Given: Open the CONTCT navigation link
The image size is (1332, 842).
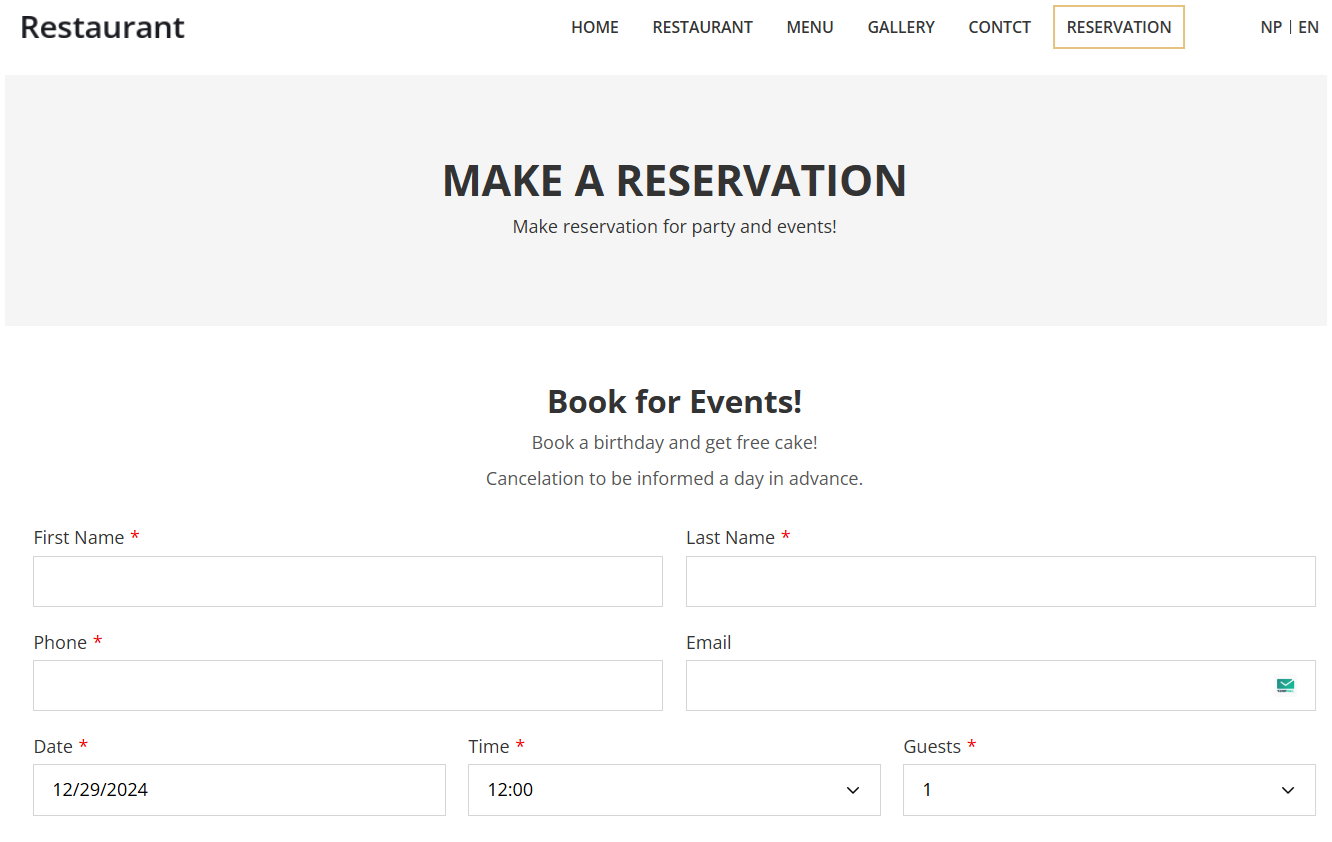Looking at the screenshot, I should point(999,27).
